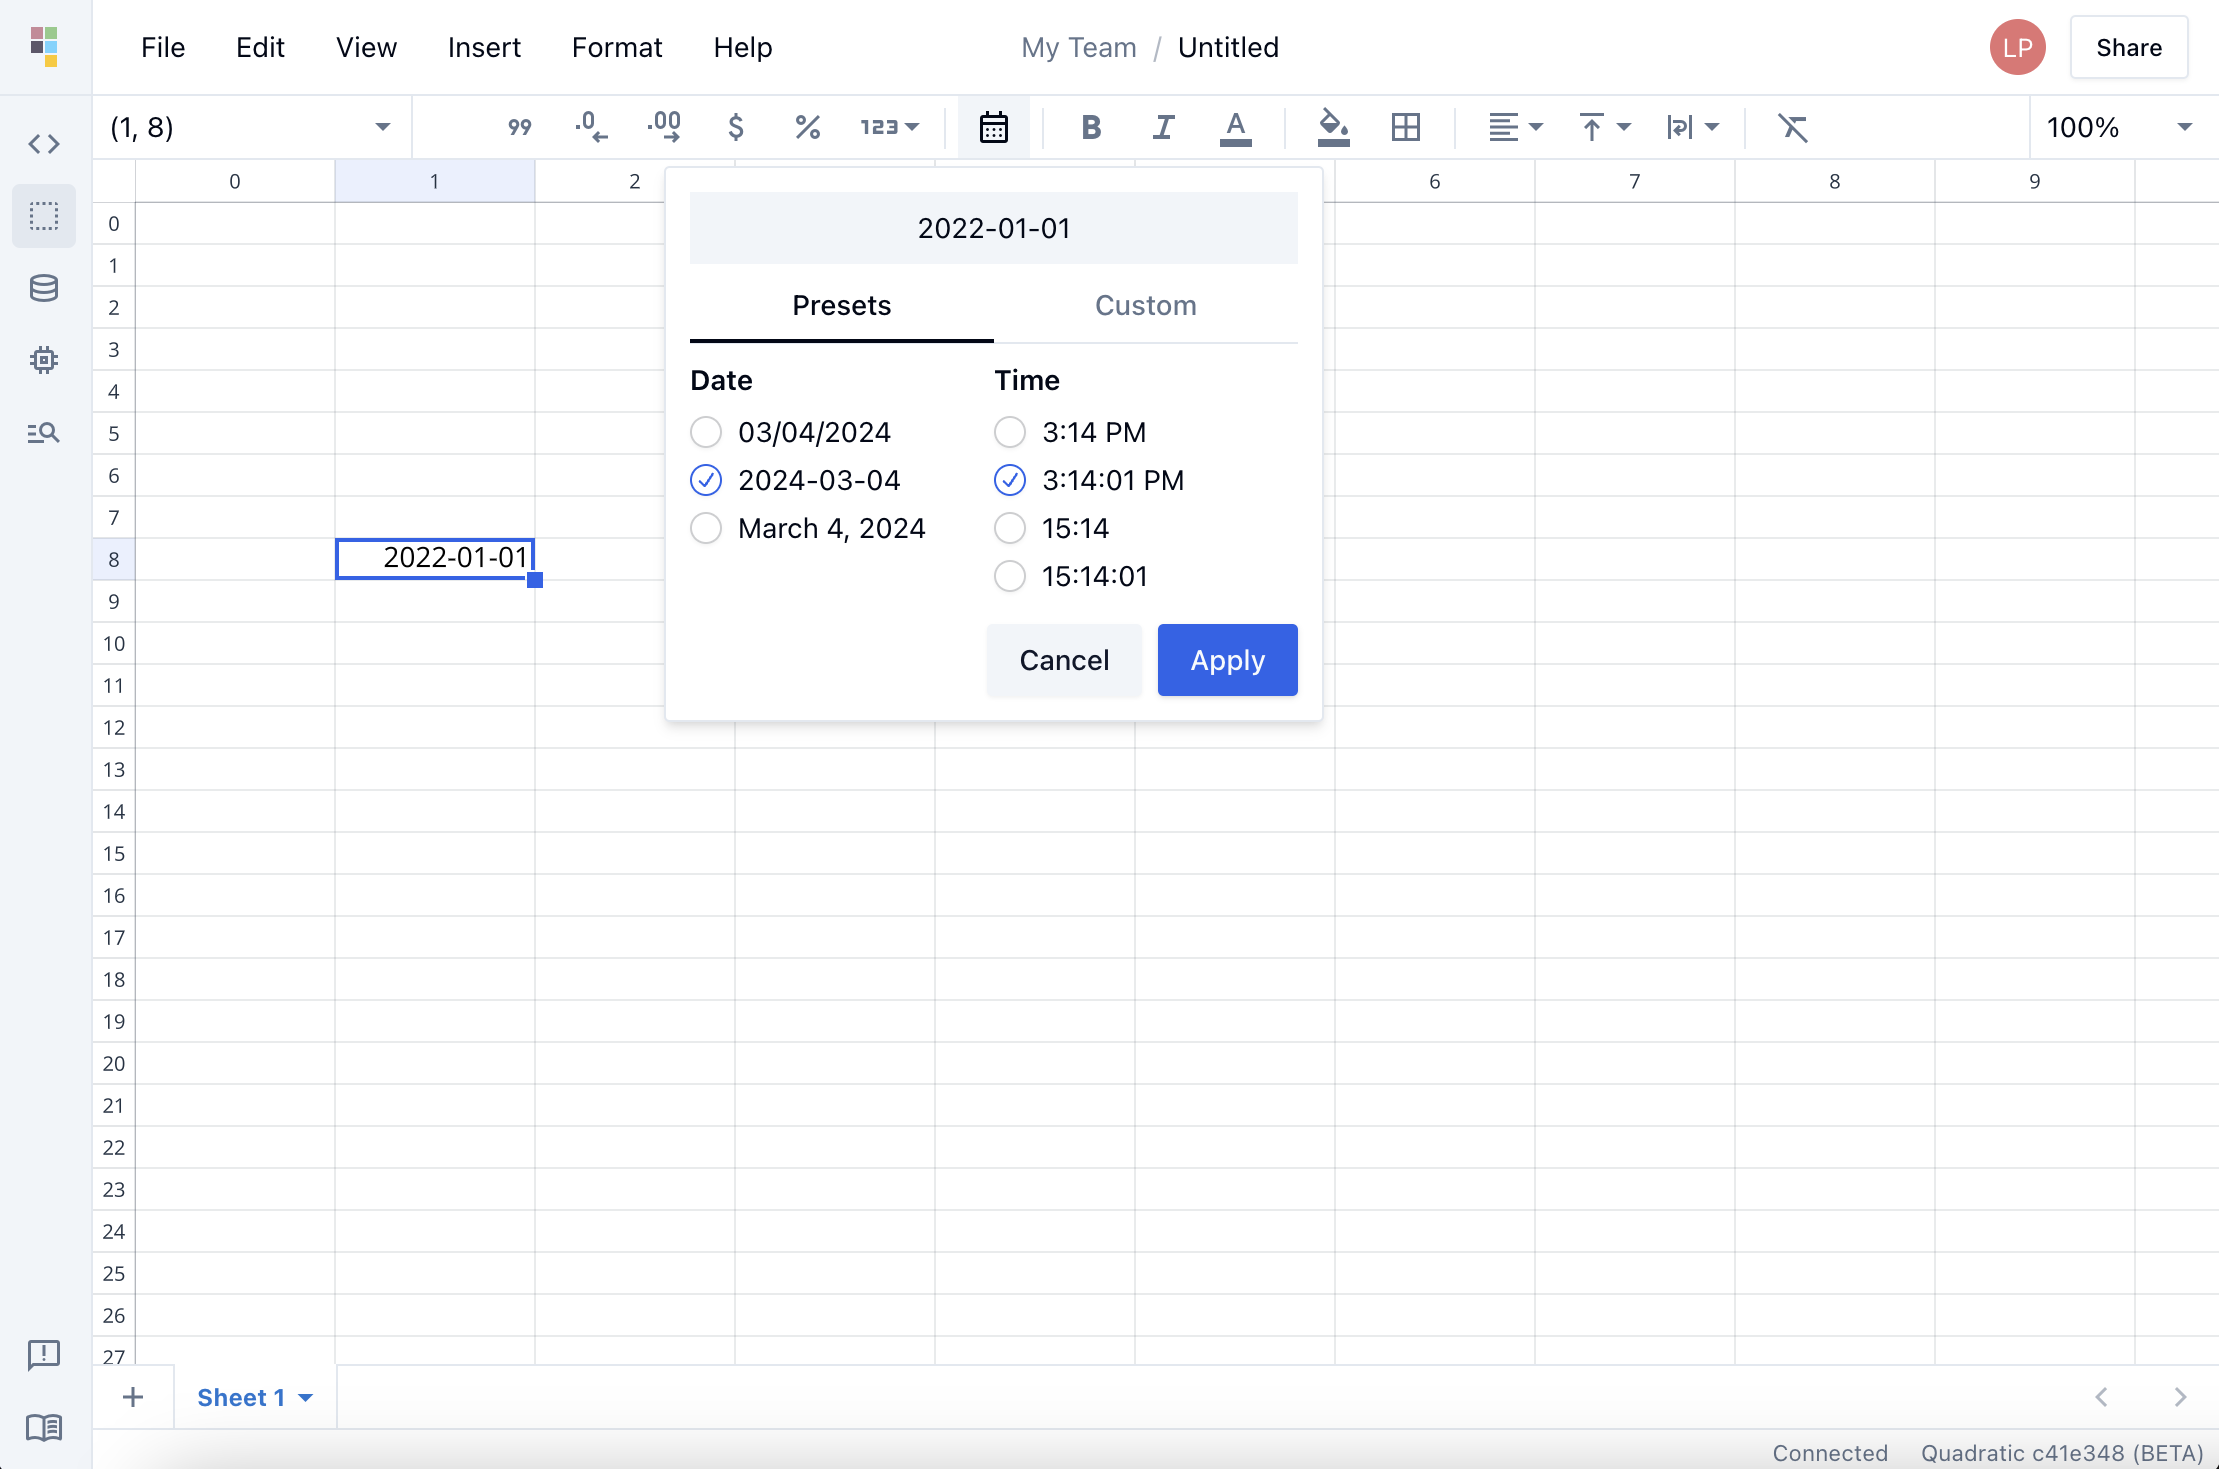Open the Sheet 1 options dropdown
2219x1469 pixels.
click(x=306, y=1398)
